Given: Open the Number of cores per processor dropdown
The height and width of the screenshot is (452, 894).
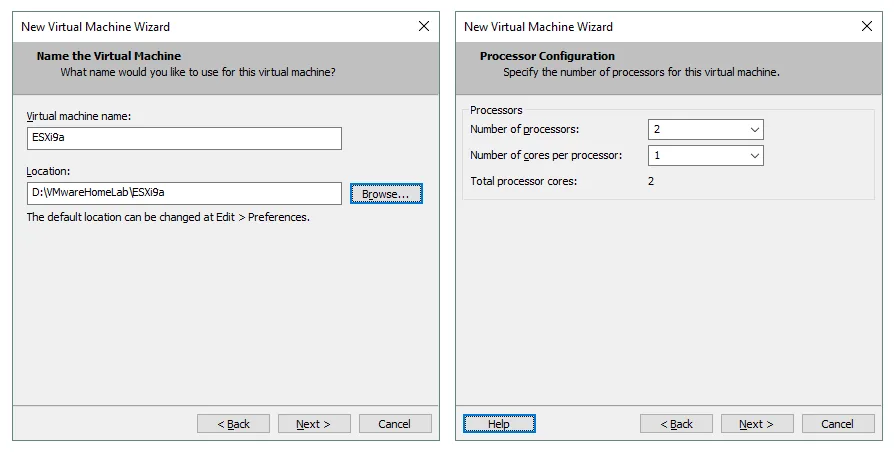Looking at the screenshot, I should pos(706,156).
